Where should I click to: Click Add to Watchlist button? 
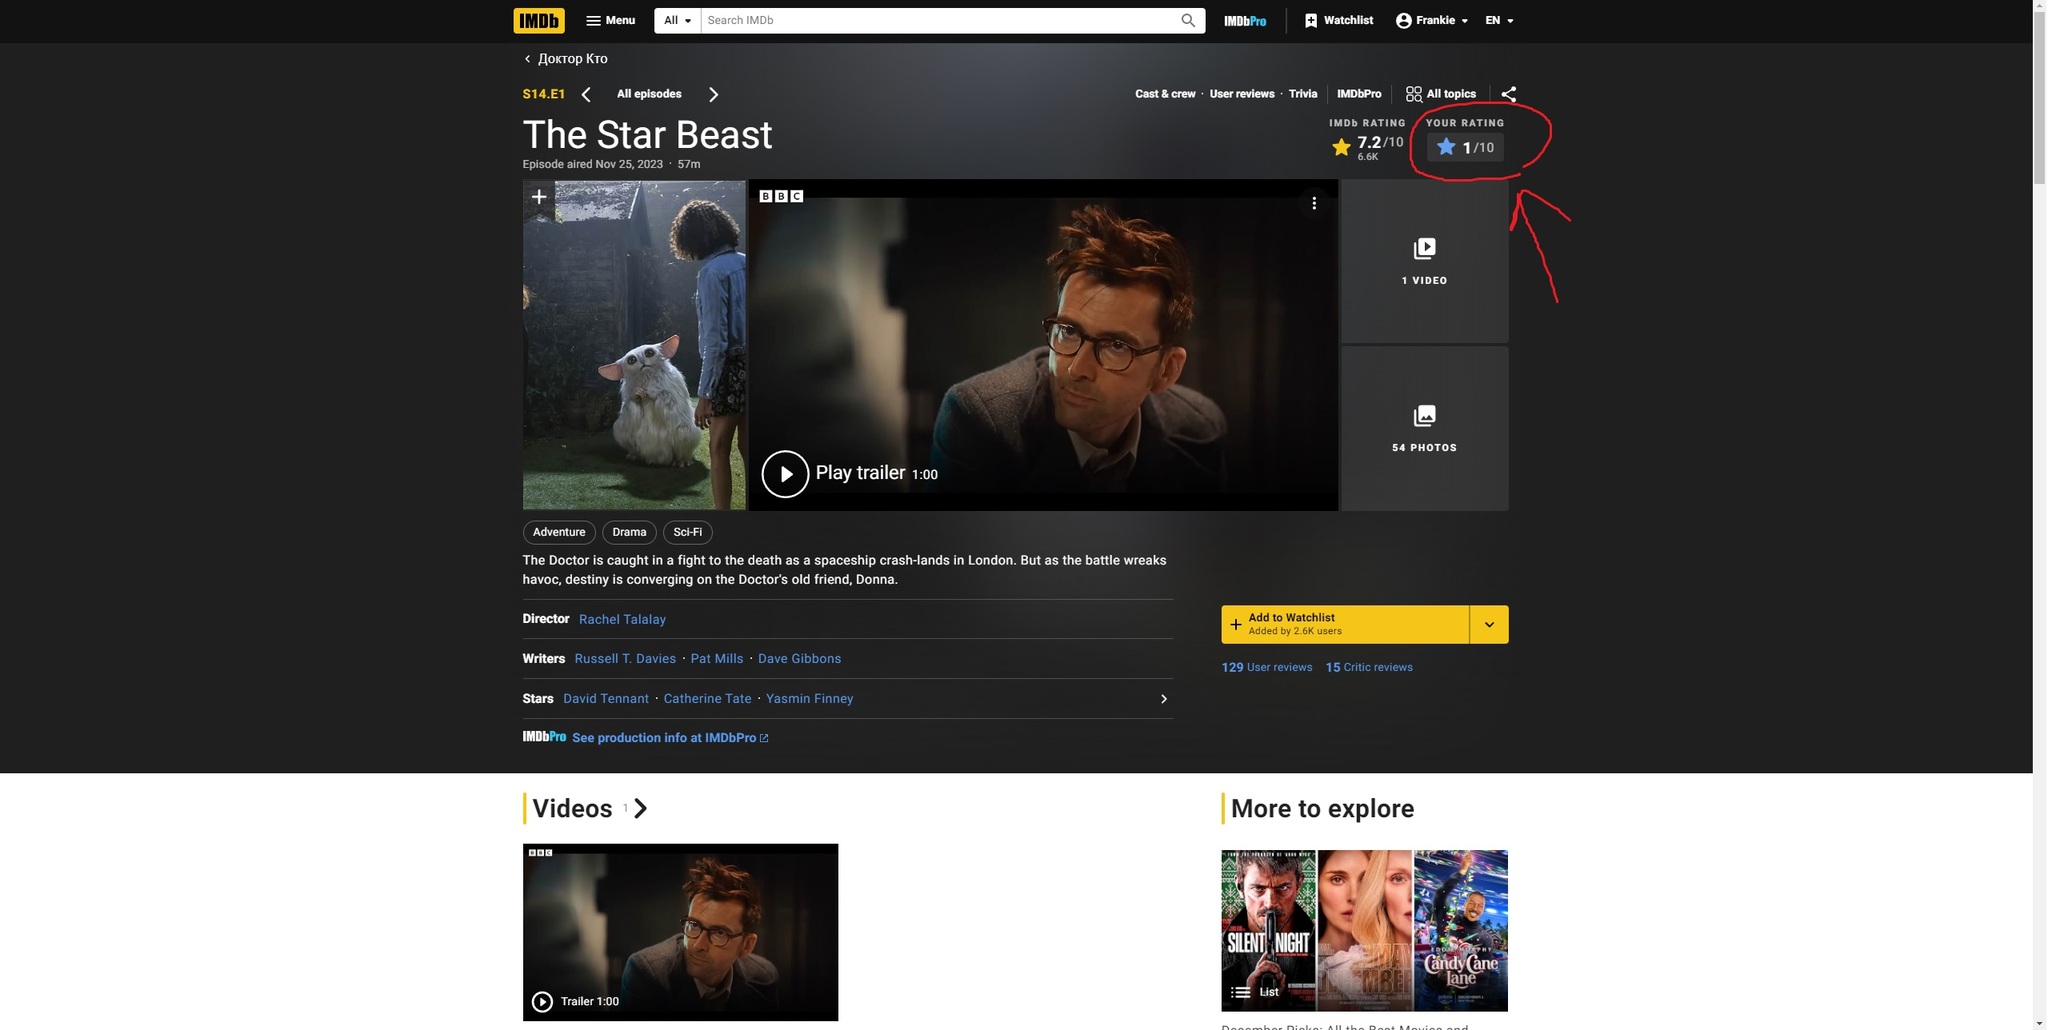click(x=1345, y=624)
